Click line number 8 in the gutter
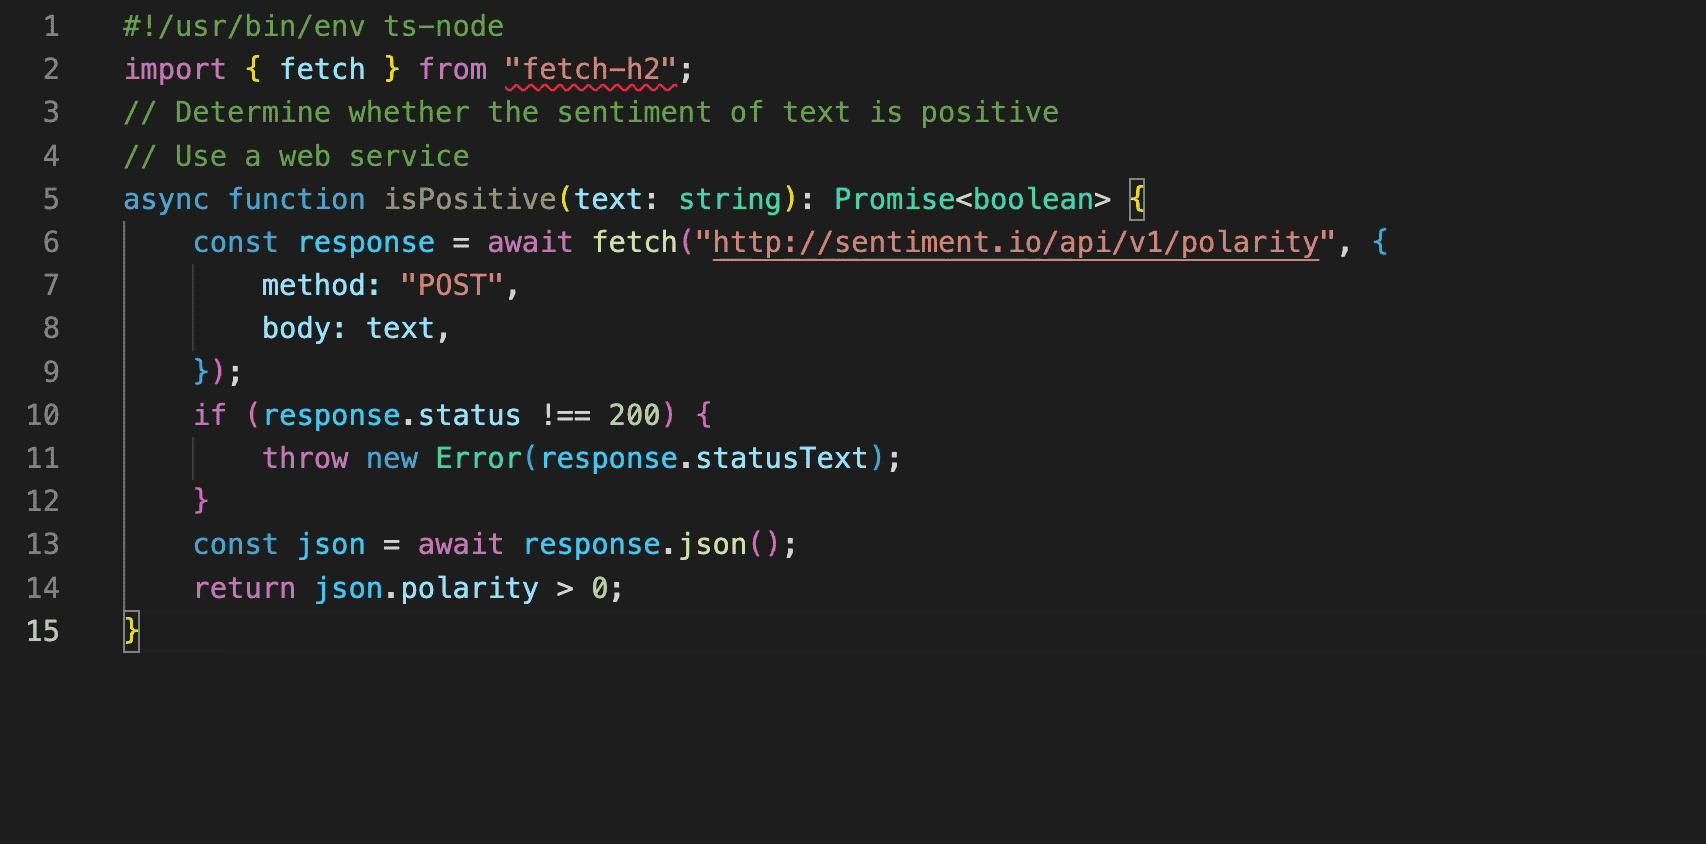 coord(51,328)
